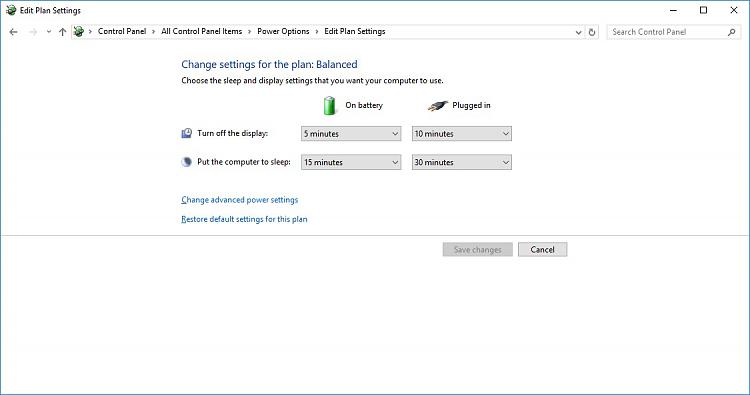Screen dimensions: 750x395
Task: Go back using the back arrow
Action: 13,32
